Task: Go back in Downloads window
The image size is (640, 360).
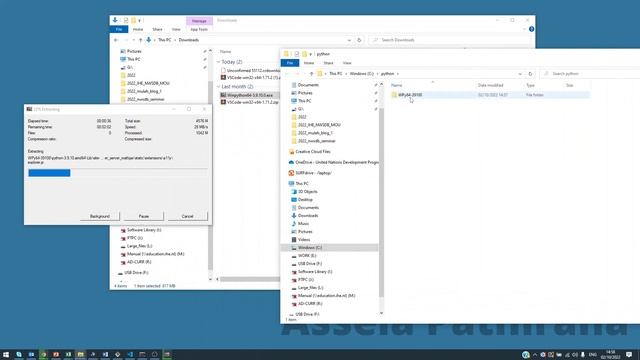Action: pos(116,40)
